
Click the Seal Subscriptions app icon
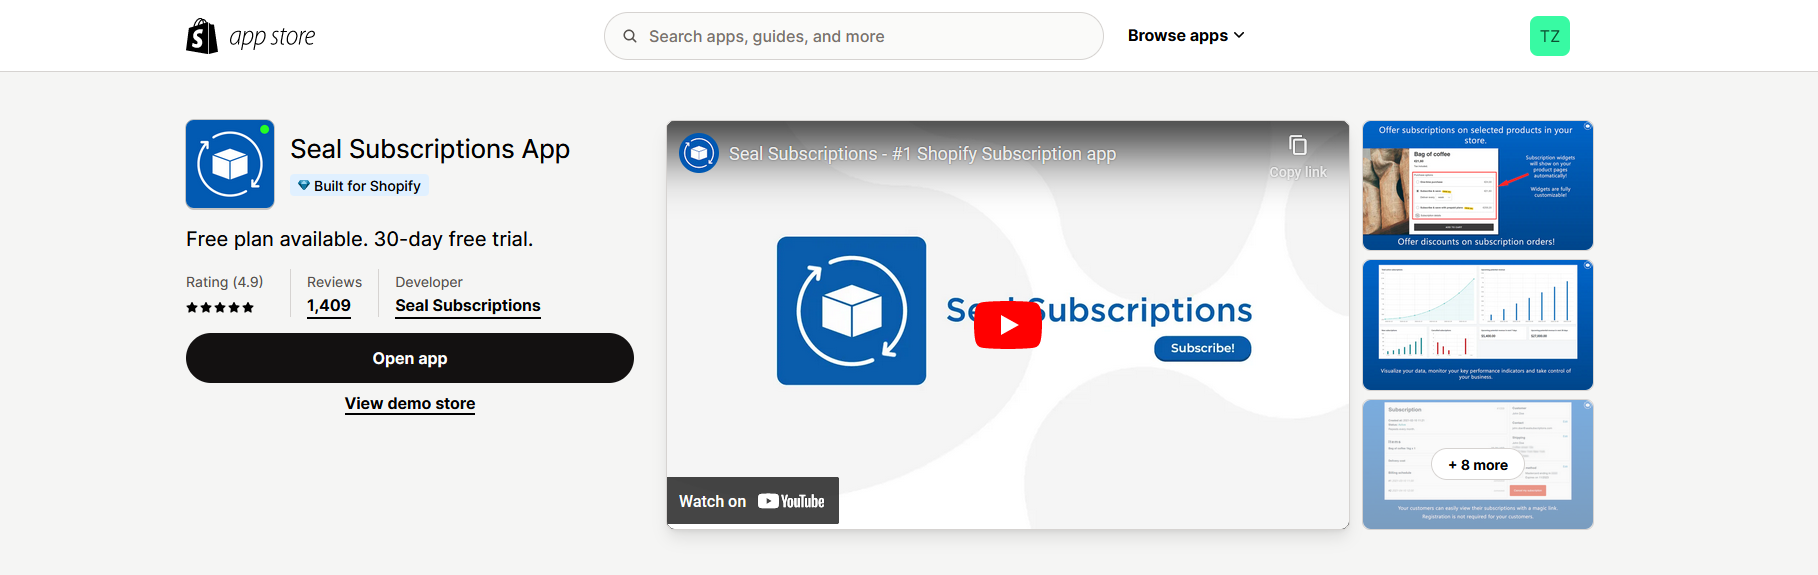click(230, 164)
